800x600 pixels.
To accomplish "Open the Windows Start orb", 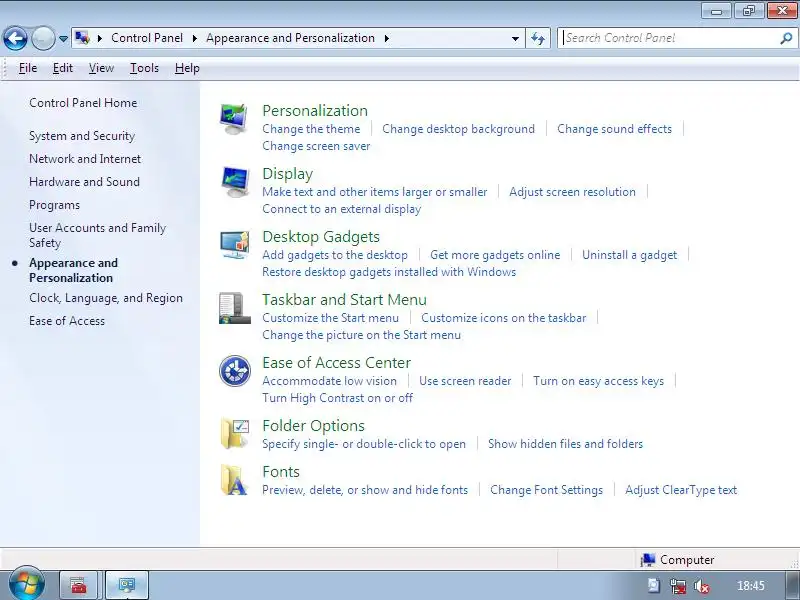I will 27,583.
